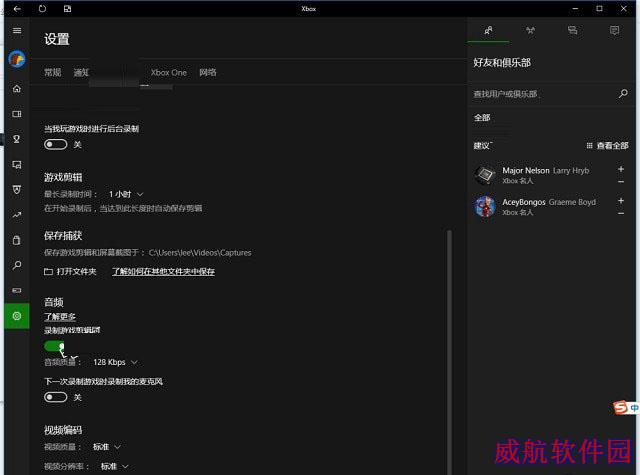Click 了解更多 link under 音频

click(60, 317)
